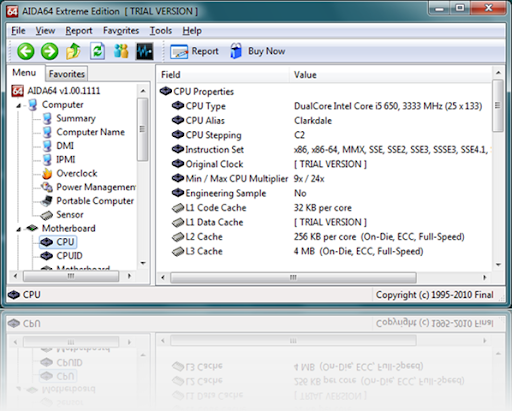The height and width of the screenshot is (411, 512).
Task: Open the Help menu
Action: (x=192, y=31)
